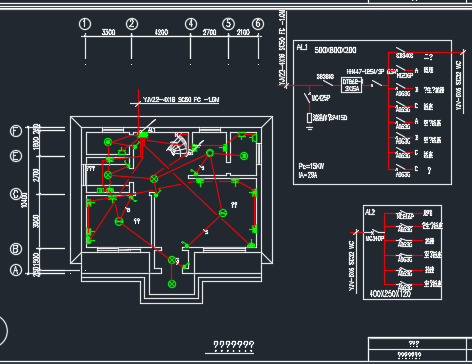
Task: Select grid axis bubble B
Action: 16,249
